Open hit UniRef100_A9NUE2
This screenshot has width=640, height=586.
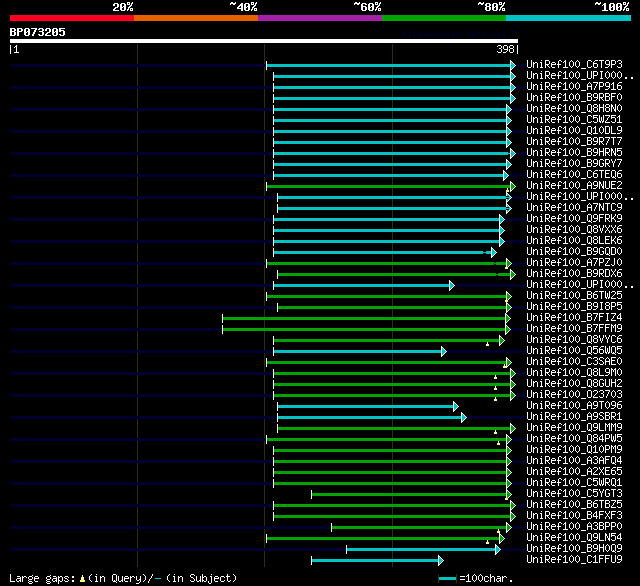(x=574, y=186)
